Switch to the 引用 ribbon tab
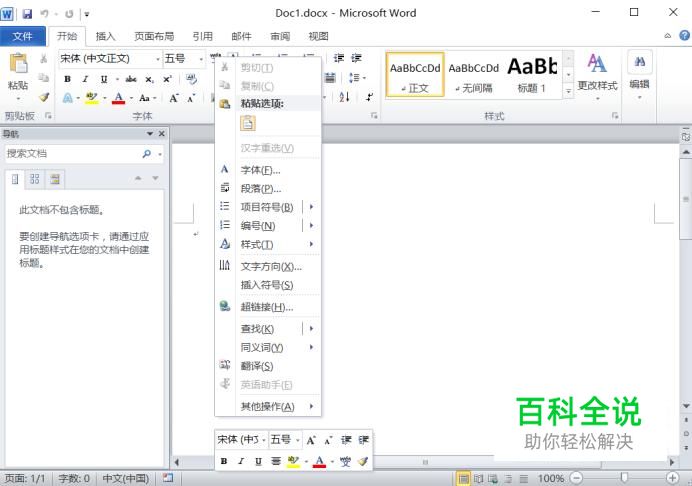The width and height of the screenshot is (692, 486). tap(203, 36)
